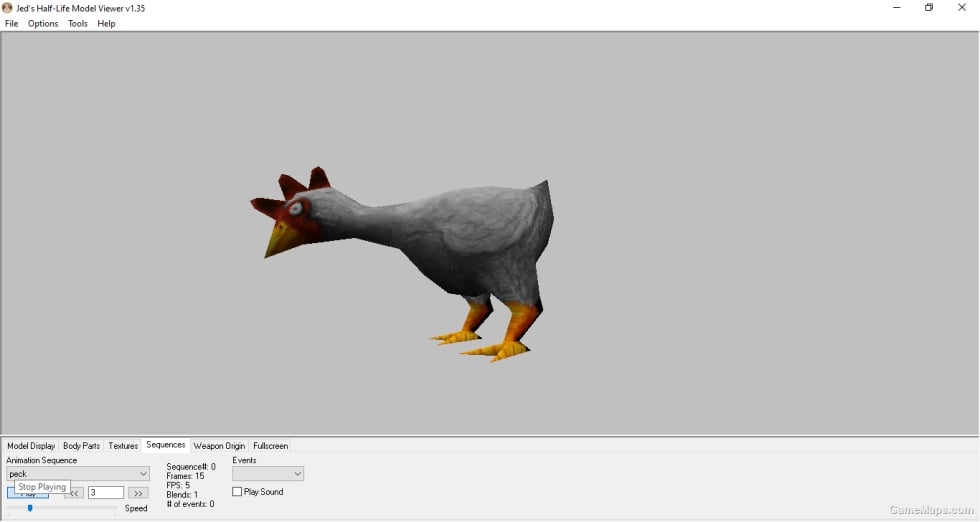Viewport: 980px width, 522px height.
Task: Switch to the Weapon Origin tab
Action: (x=219, y=446)
